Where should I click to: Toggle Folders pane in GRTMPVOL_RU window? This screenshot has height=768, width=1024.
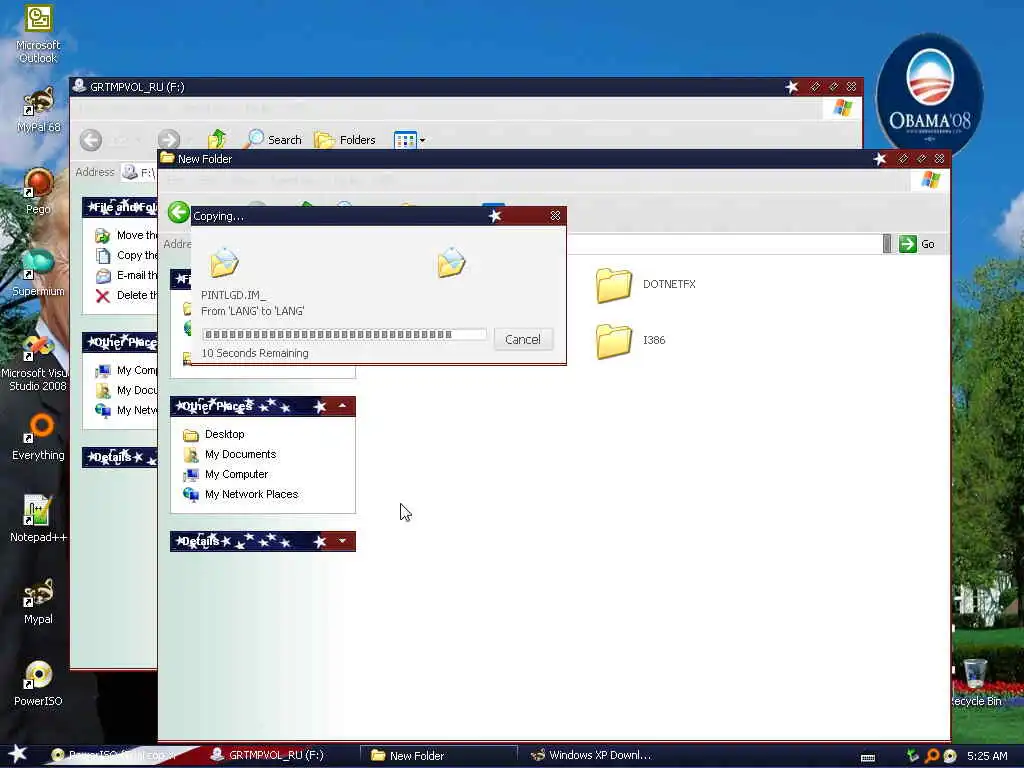tap(345, 140)
